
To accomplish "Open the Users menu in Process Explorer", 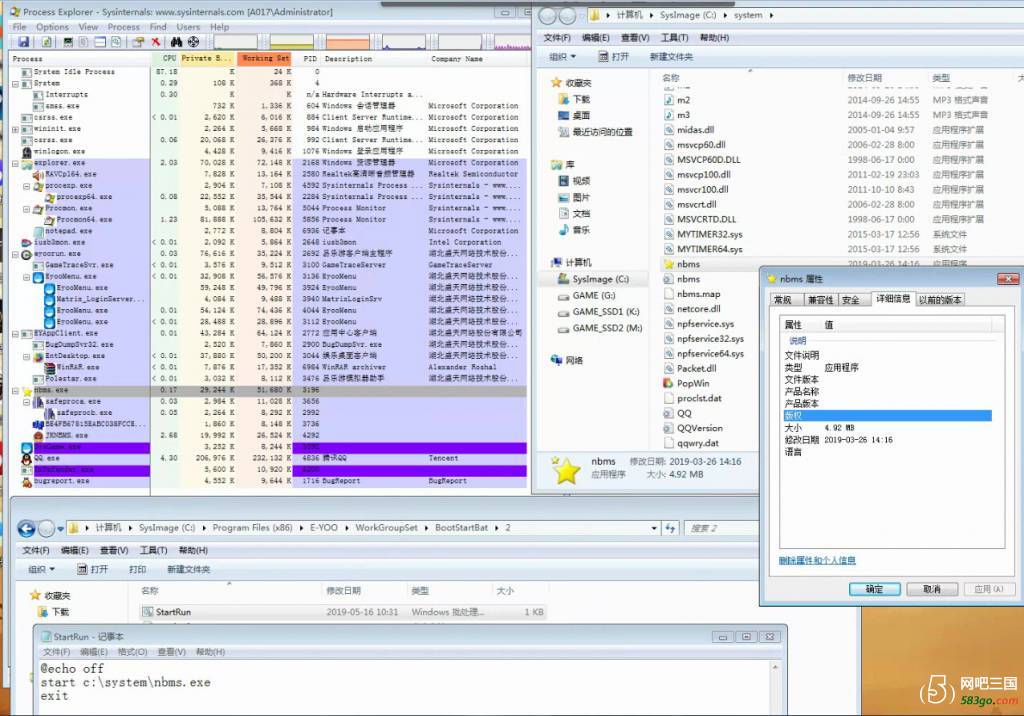I will pyautogui.click(x=188, y=27).
